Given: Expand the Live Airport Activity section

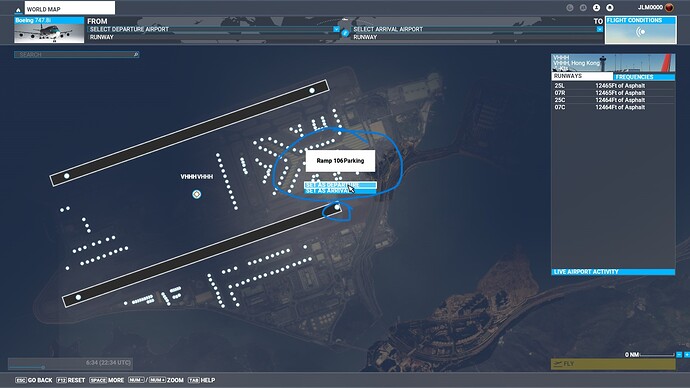Looking at the screenshot, I should coord(613,272).
